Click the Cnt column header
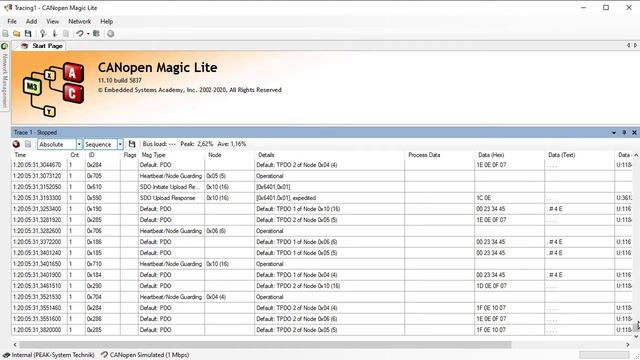This screenshot has width=640, height=360. 76,155
